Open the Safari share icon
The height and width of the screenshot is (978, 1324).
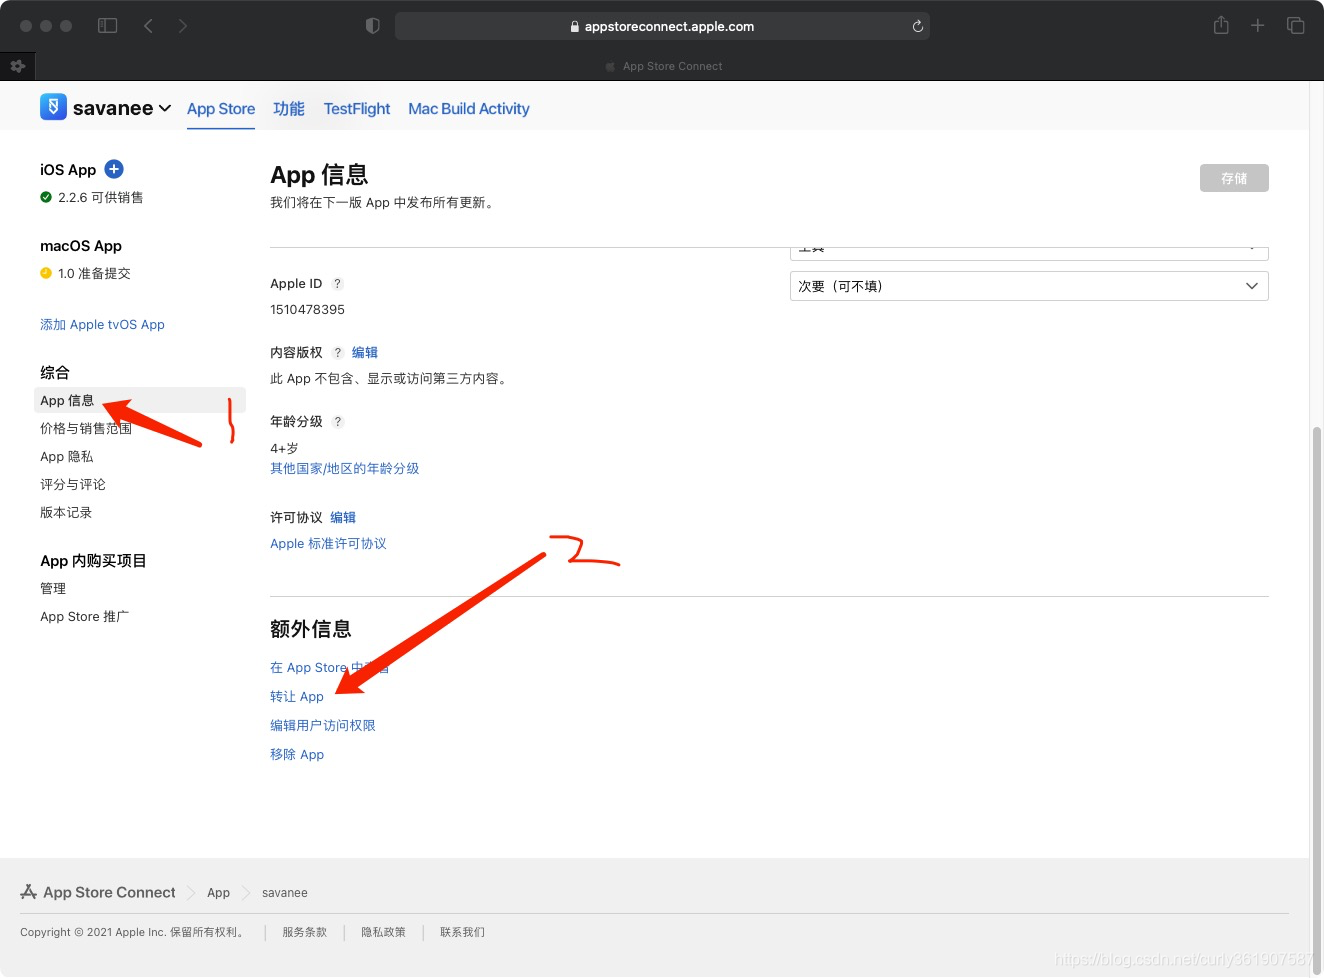coord(1221,25)
